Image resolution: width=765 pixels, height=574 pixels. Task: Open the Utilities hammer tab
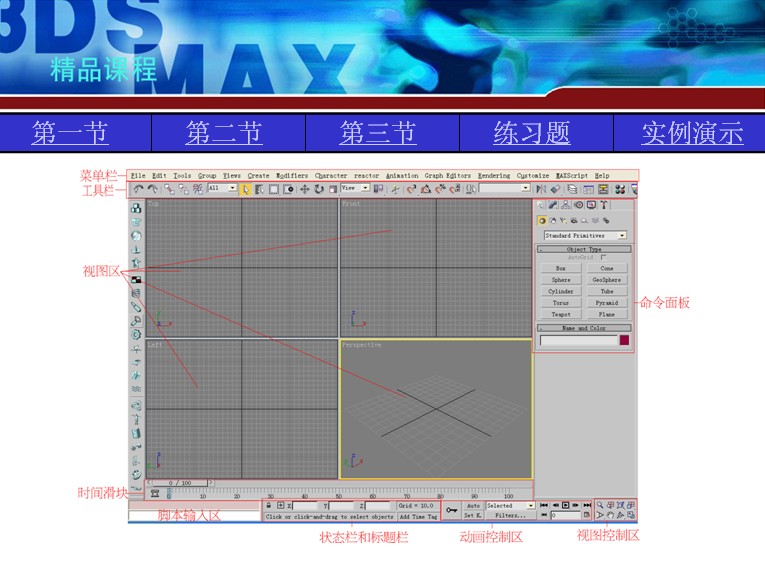pyautogui.click(x=604, y=205)
